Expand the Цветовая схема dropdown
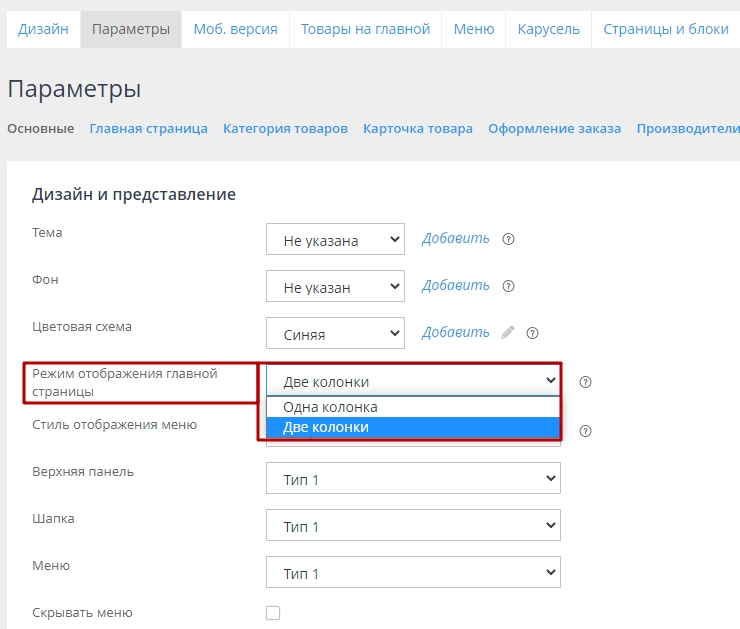This screenshot has height=629, width=740. [335, 334]
